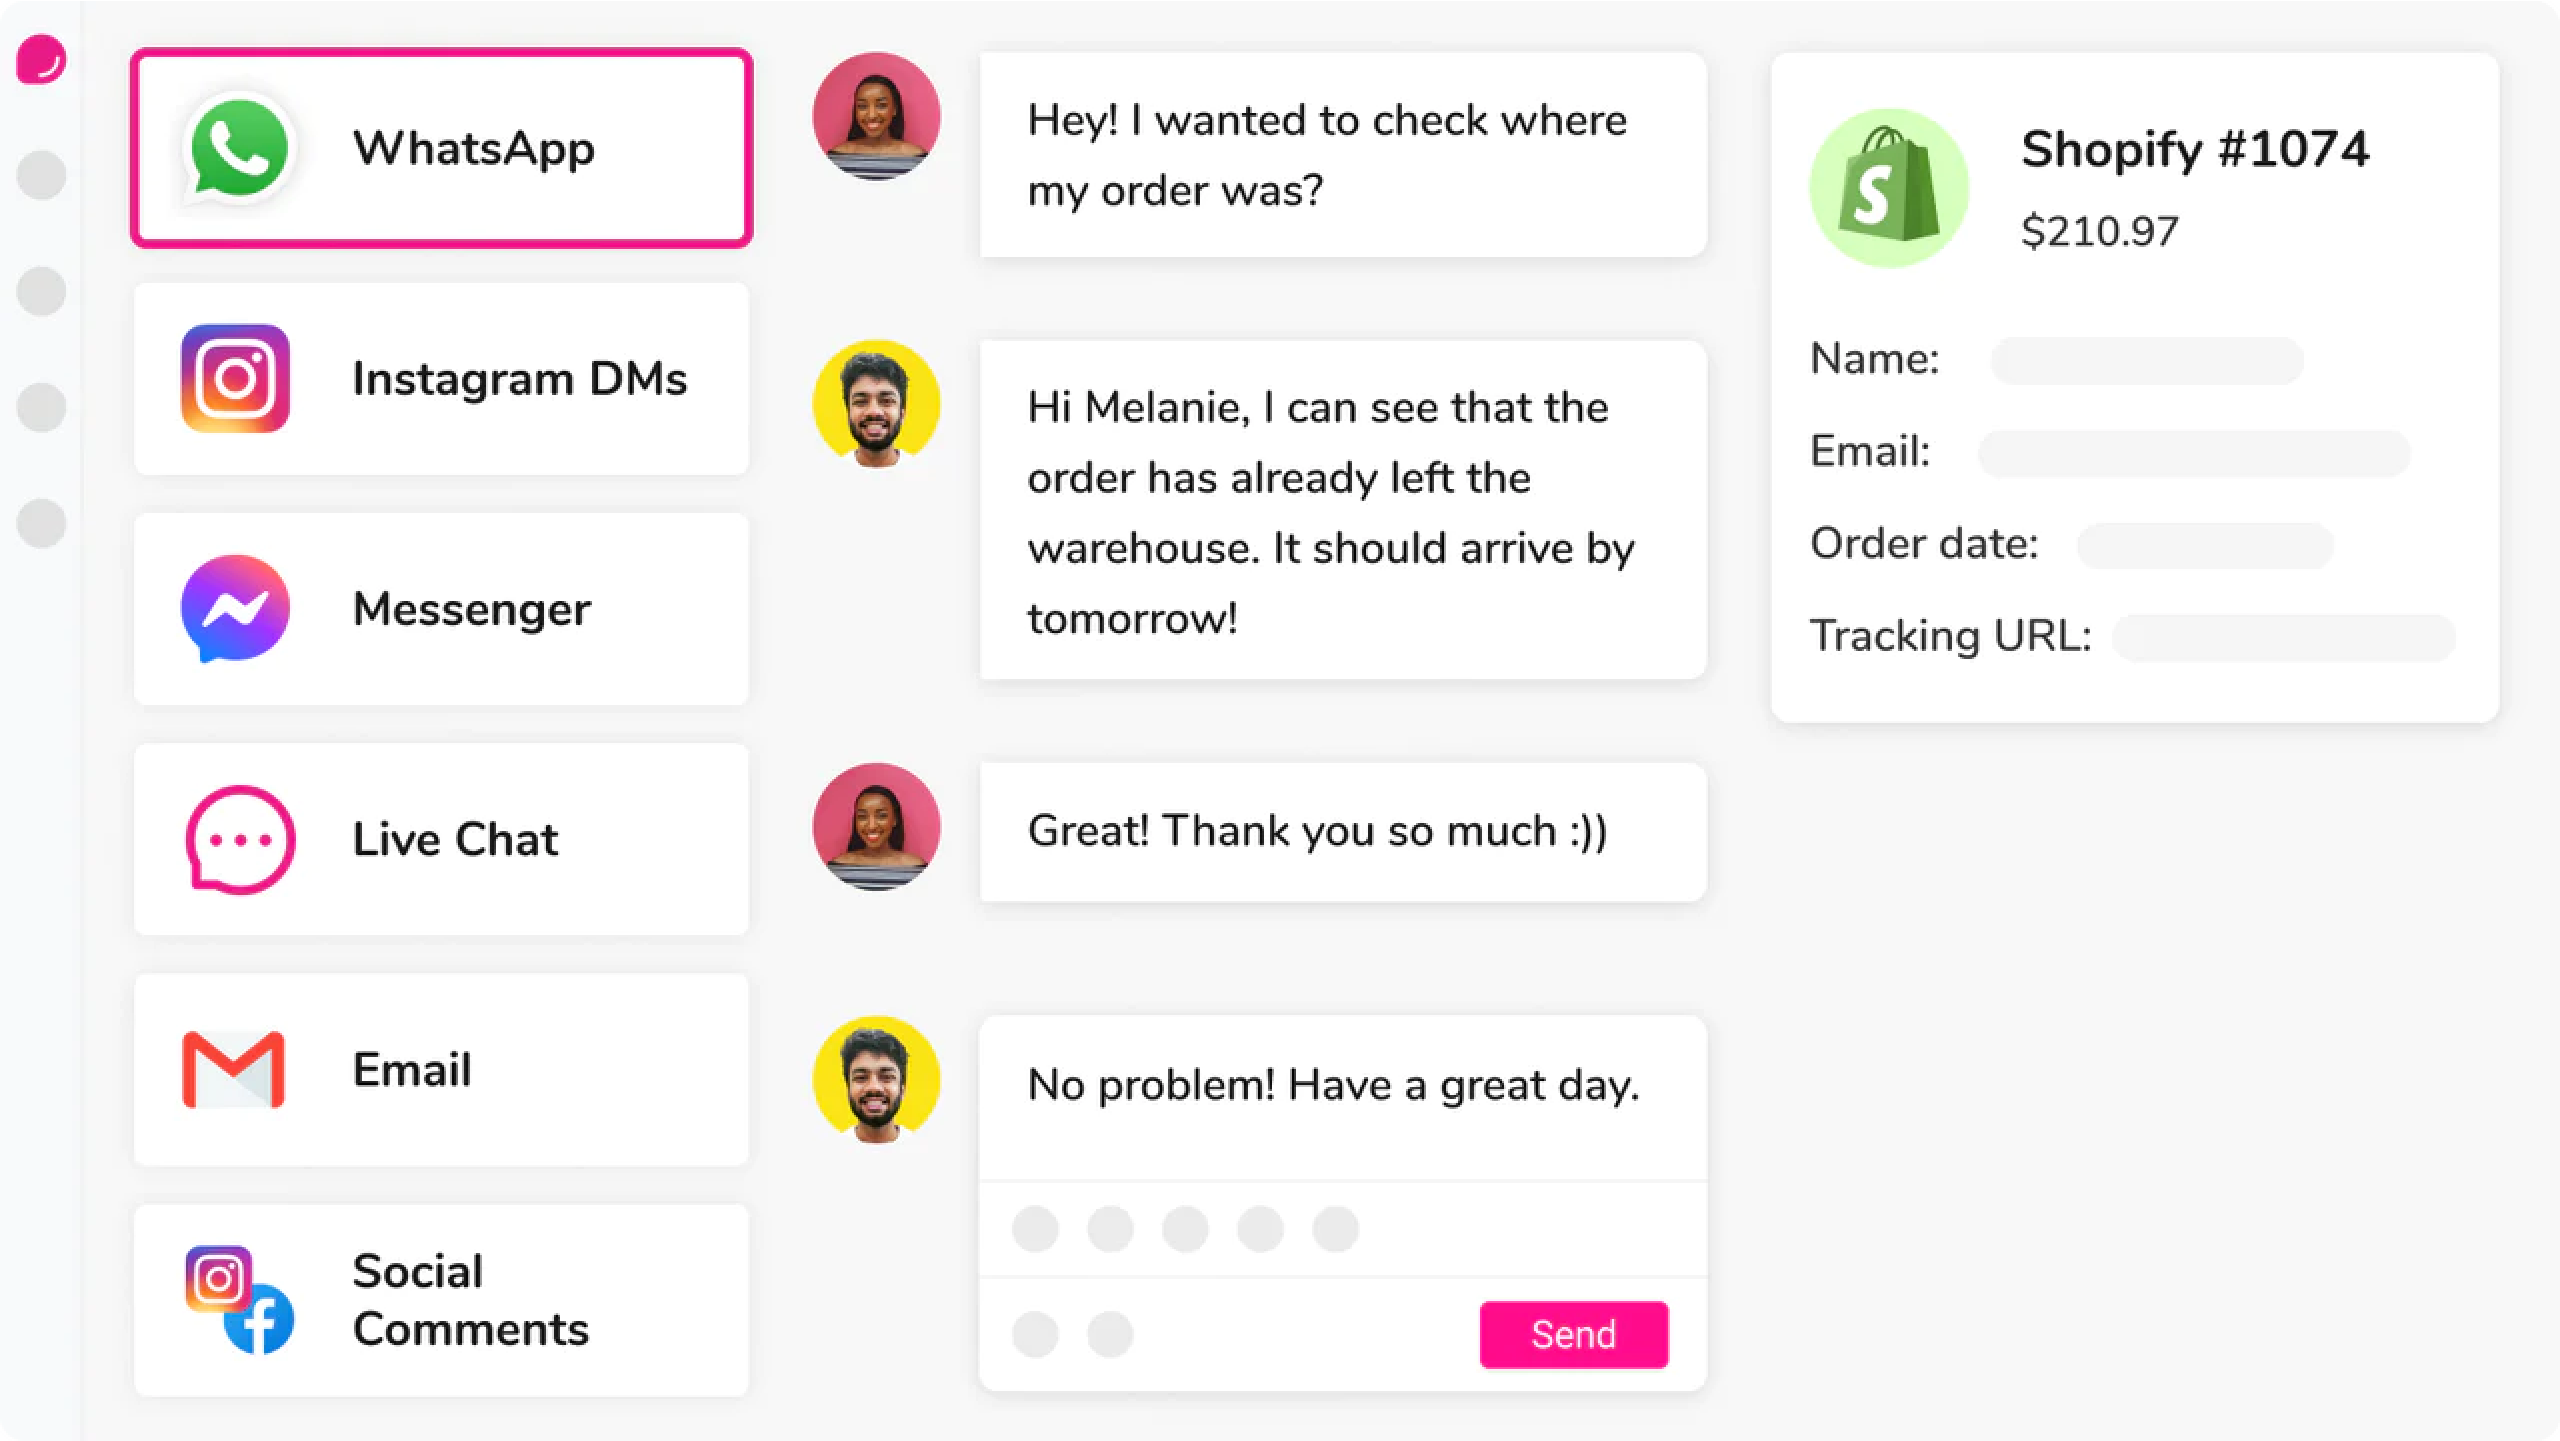Open the app logo at top left
The image size is (2560, 1441).
[40, 60]
